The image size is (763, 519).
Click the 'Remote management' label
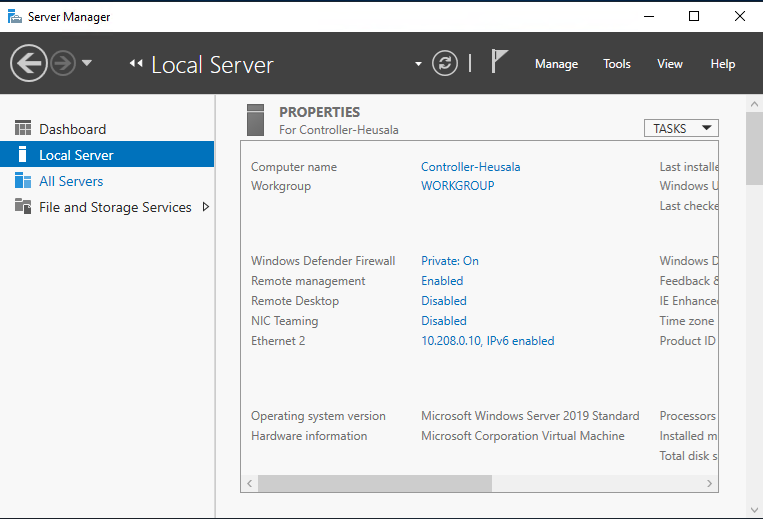(308, 281)
